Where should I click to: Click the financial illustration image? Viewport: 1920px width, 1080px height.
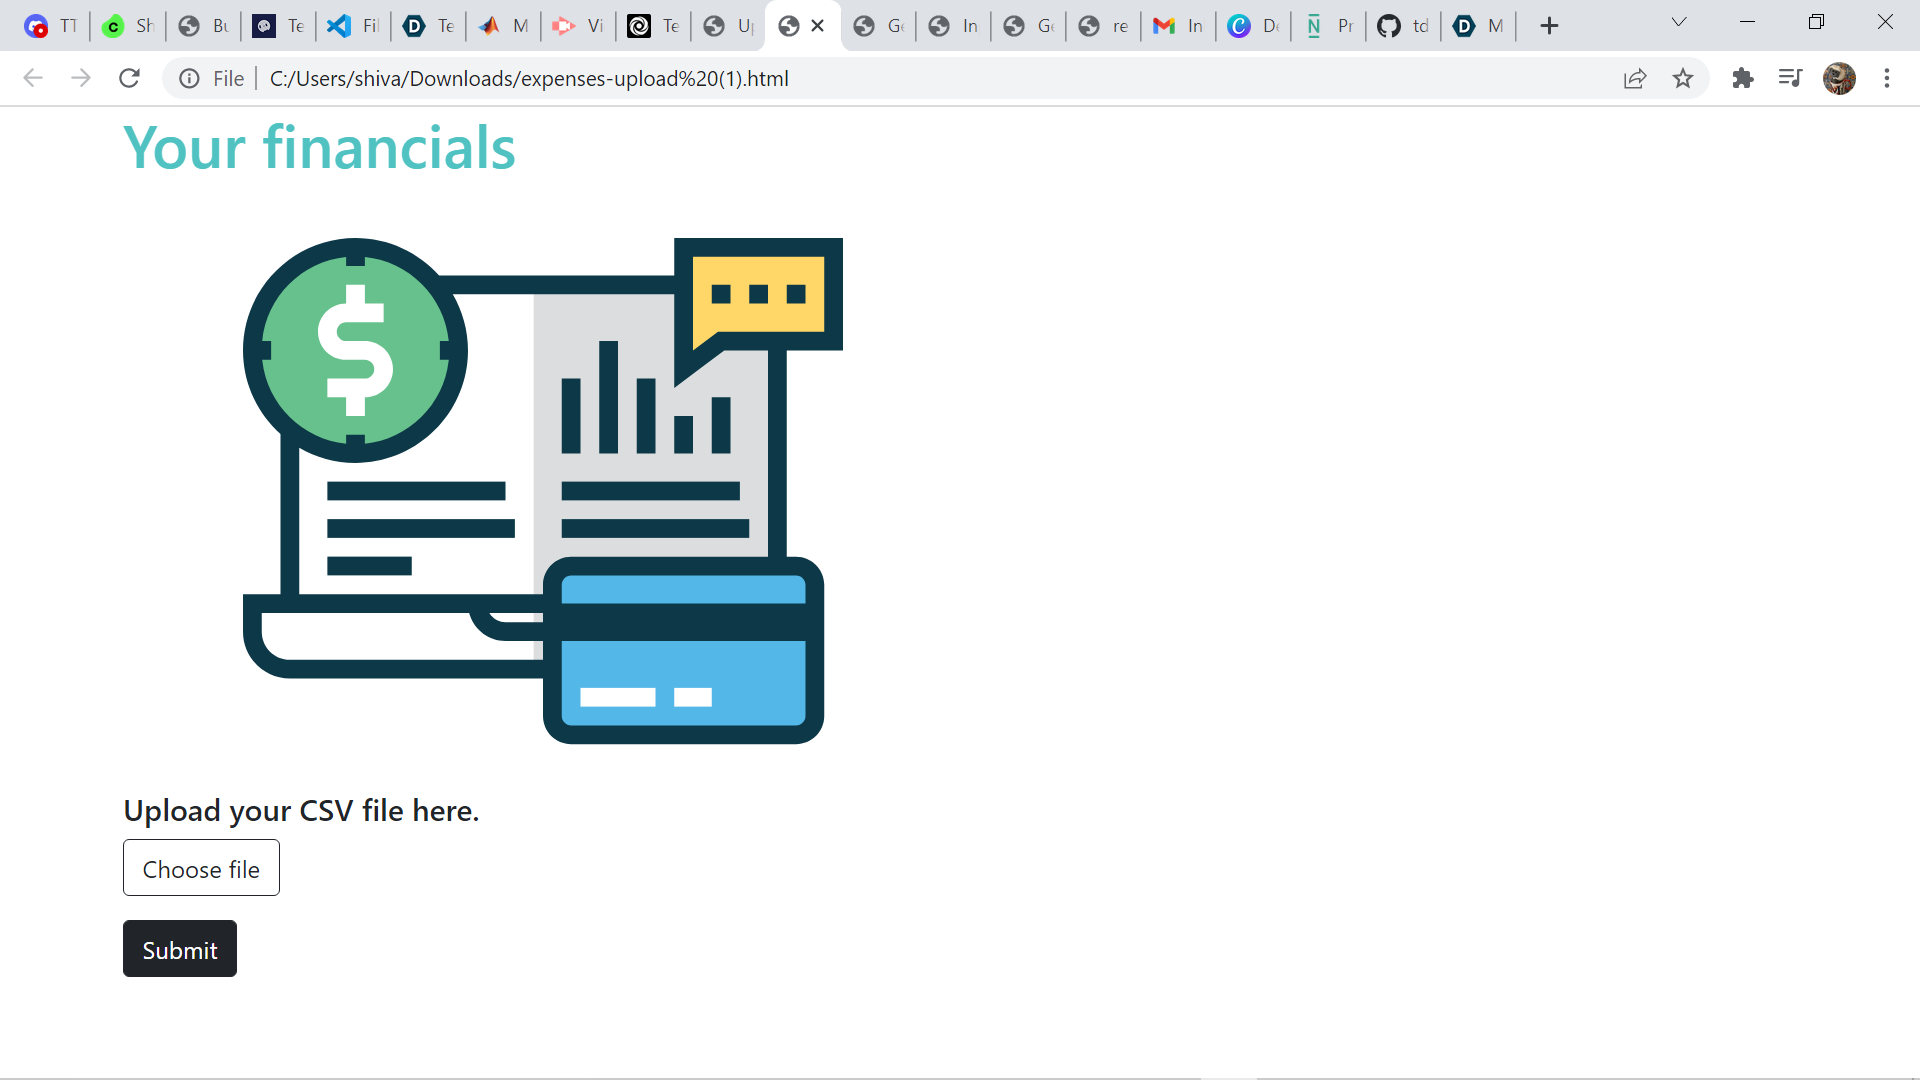click(x=543, y=490)
